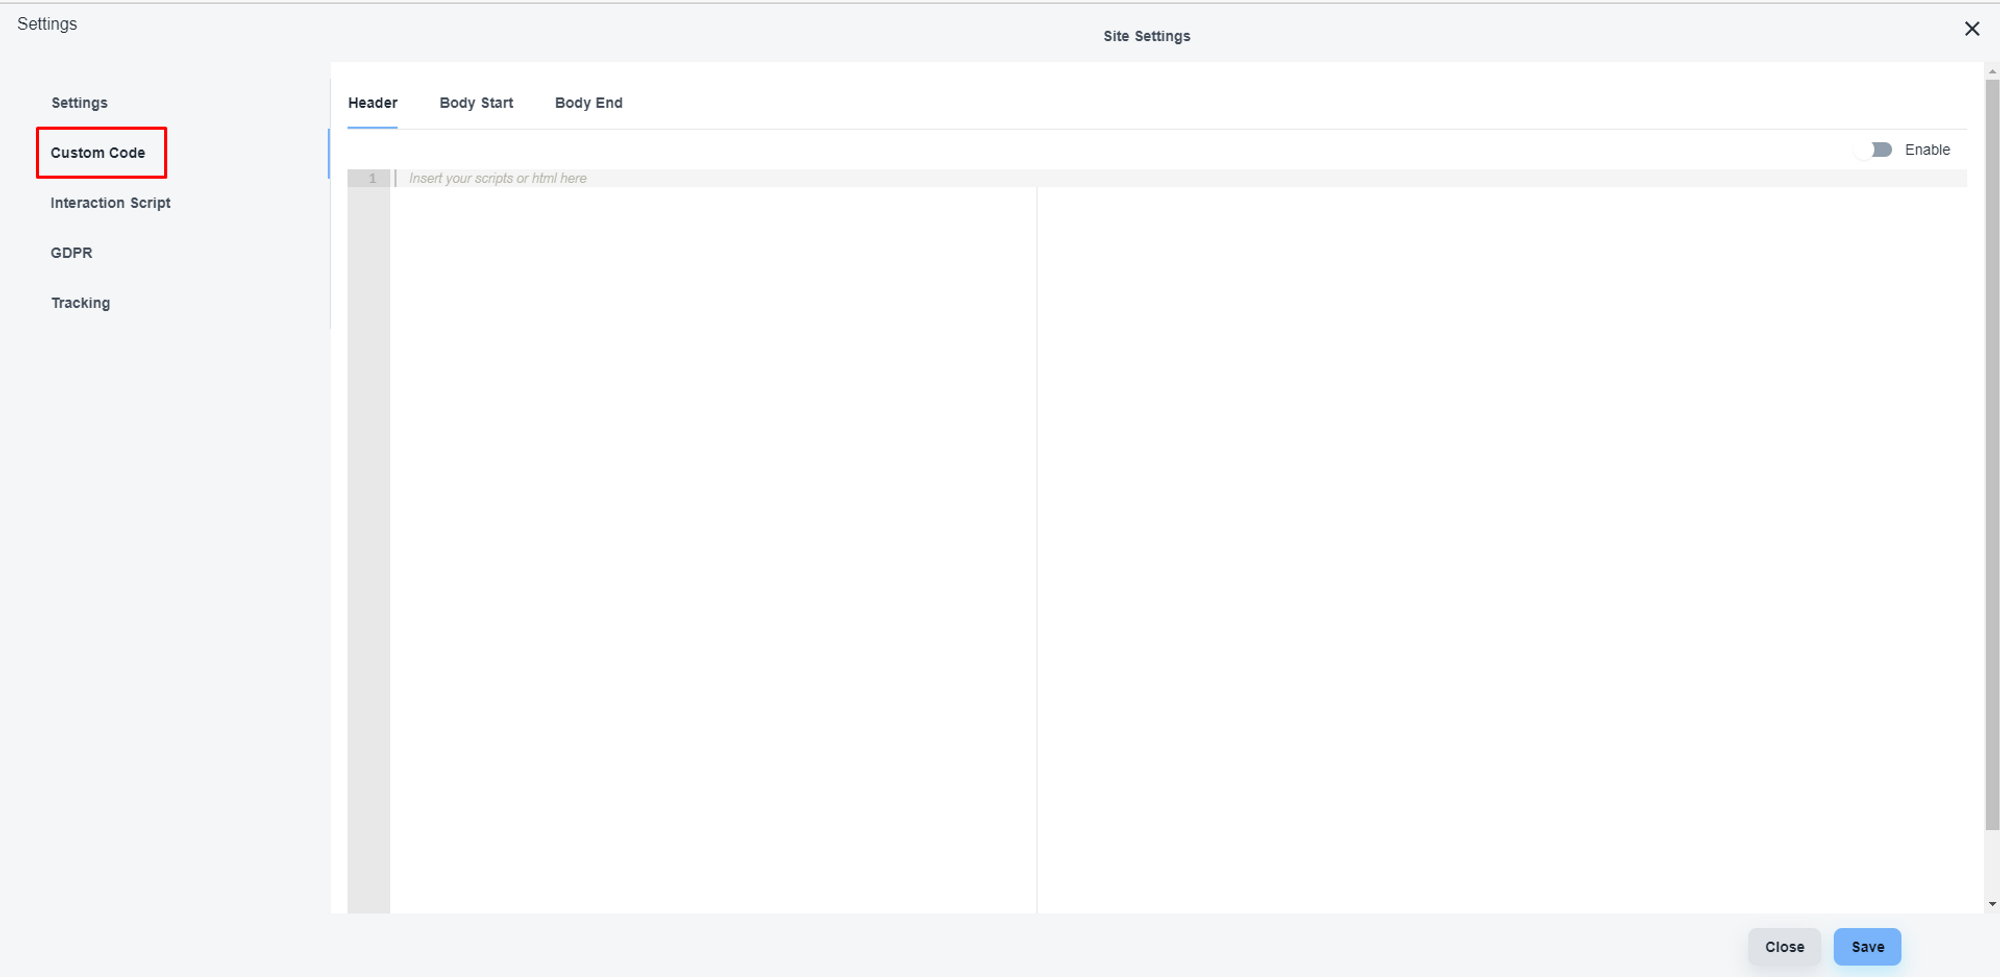Select Custom Code in the sidebar
The image size is (2000, 977).
pyautogui.click(x=98, y=153)
